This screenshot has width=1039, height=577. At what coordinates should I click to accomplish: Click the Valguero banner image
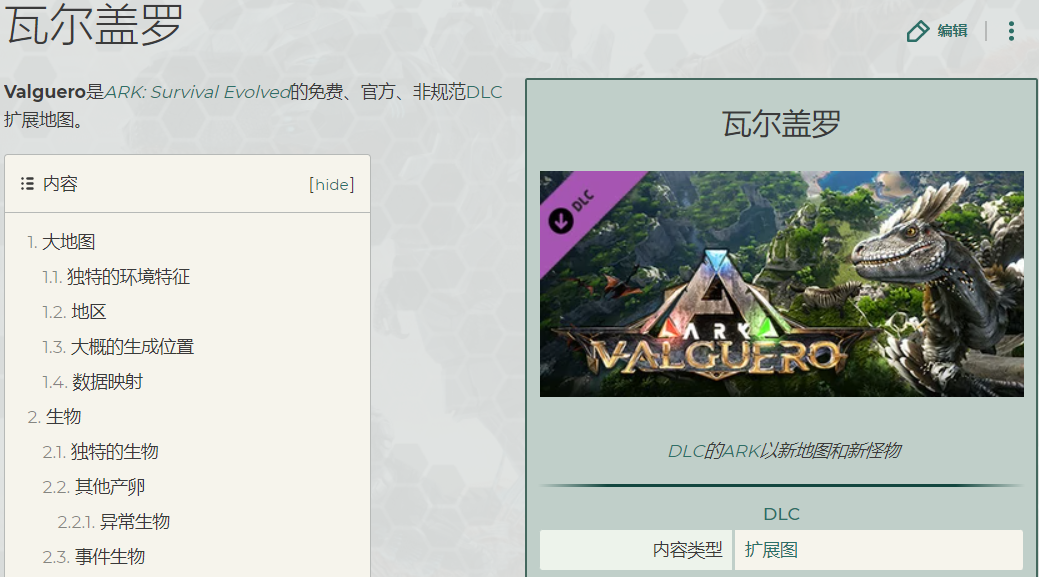pos(781,284)
